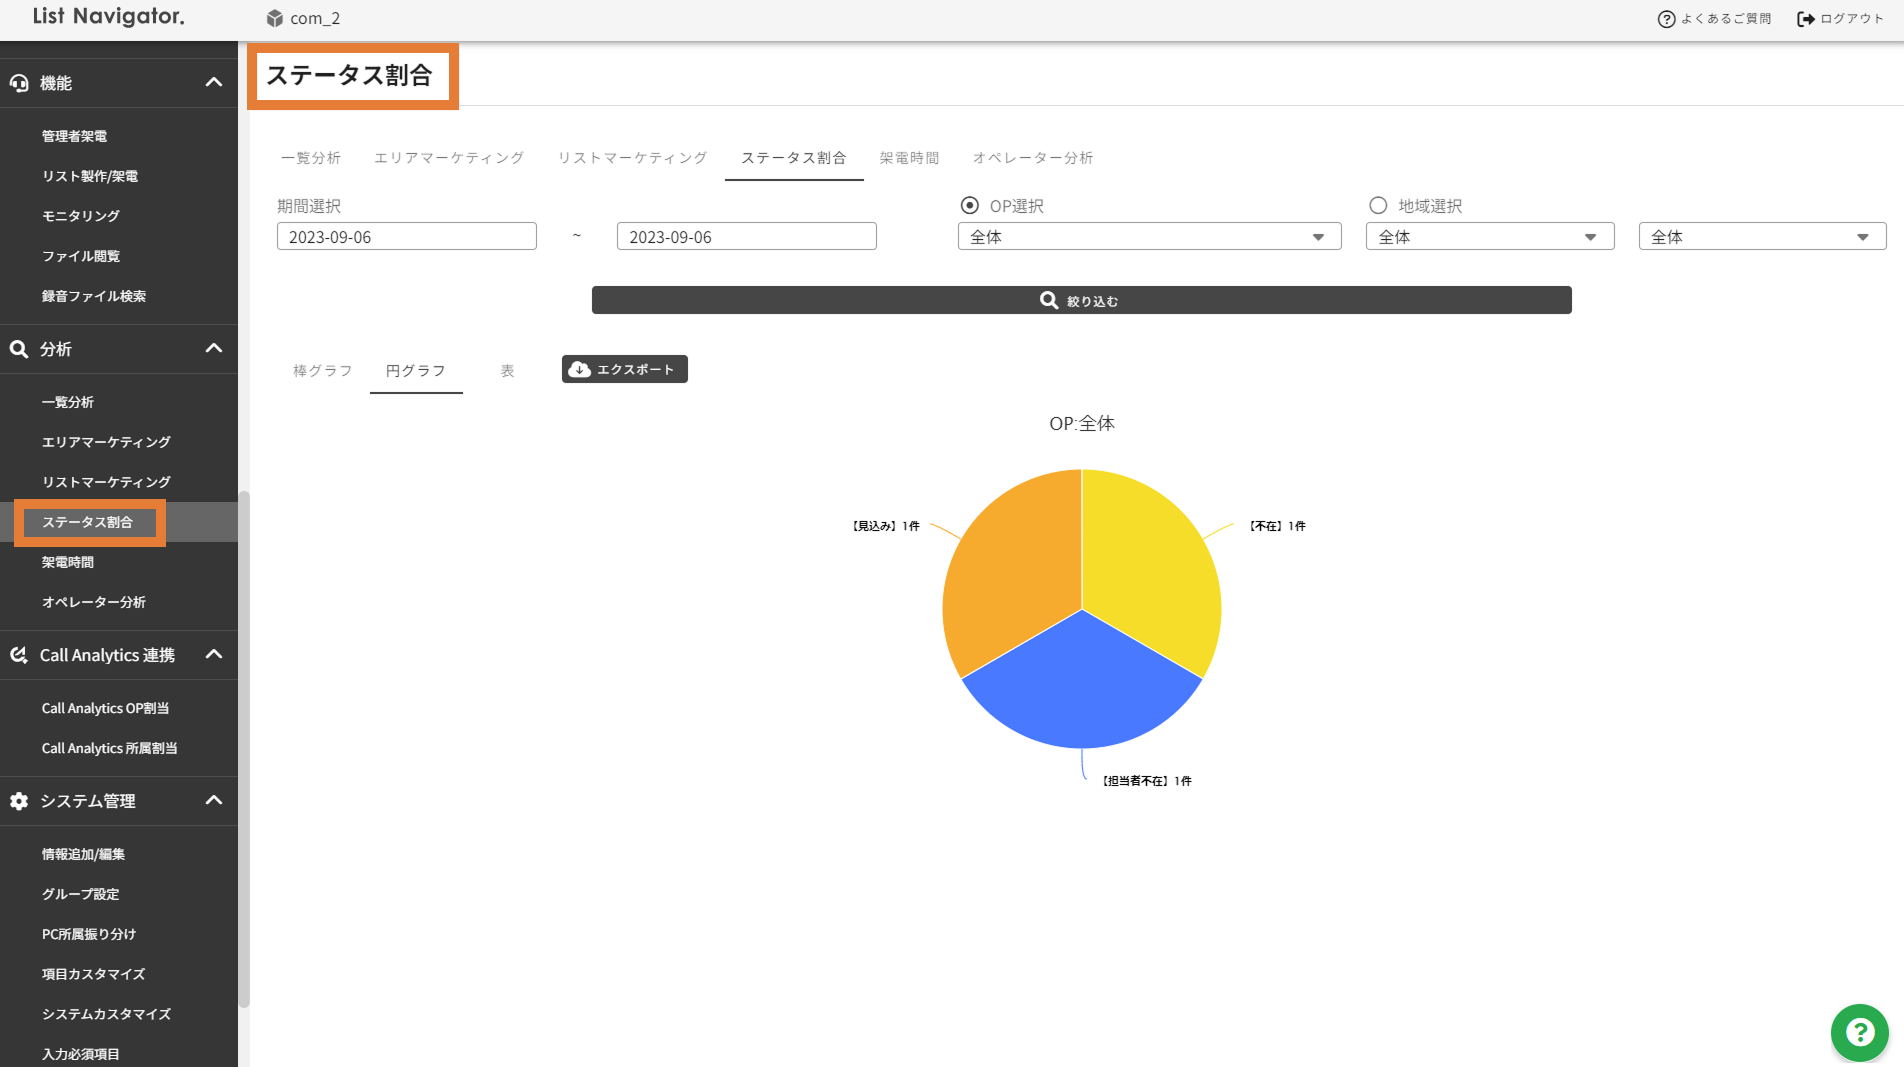Click the magnifier icon beside 分析
The height and width of the screenshot is (1067, 1904).
[19, 349]
